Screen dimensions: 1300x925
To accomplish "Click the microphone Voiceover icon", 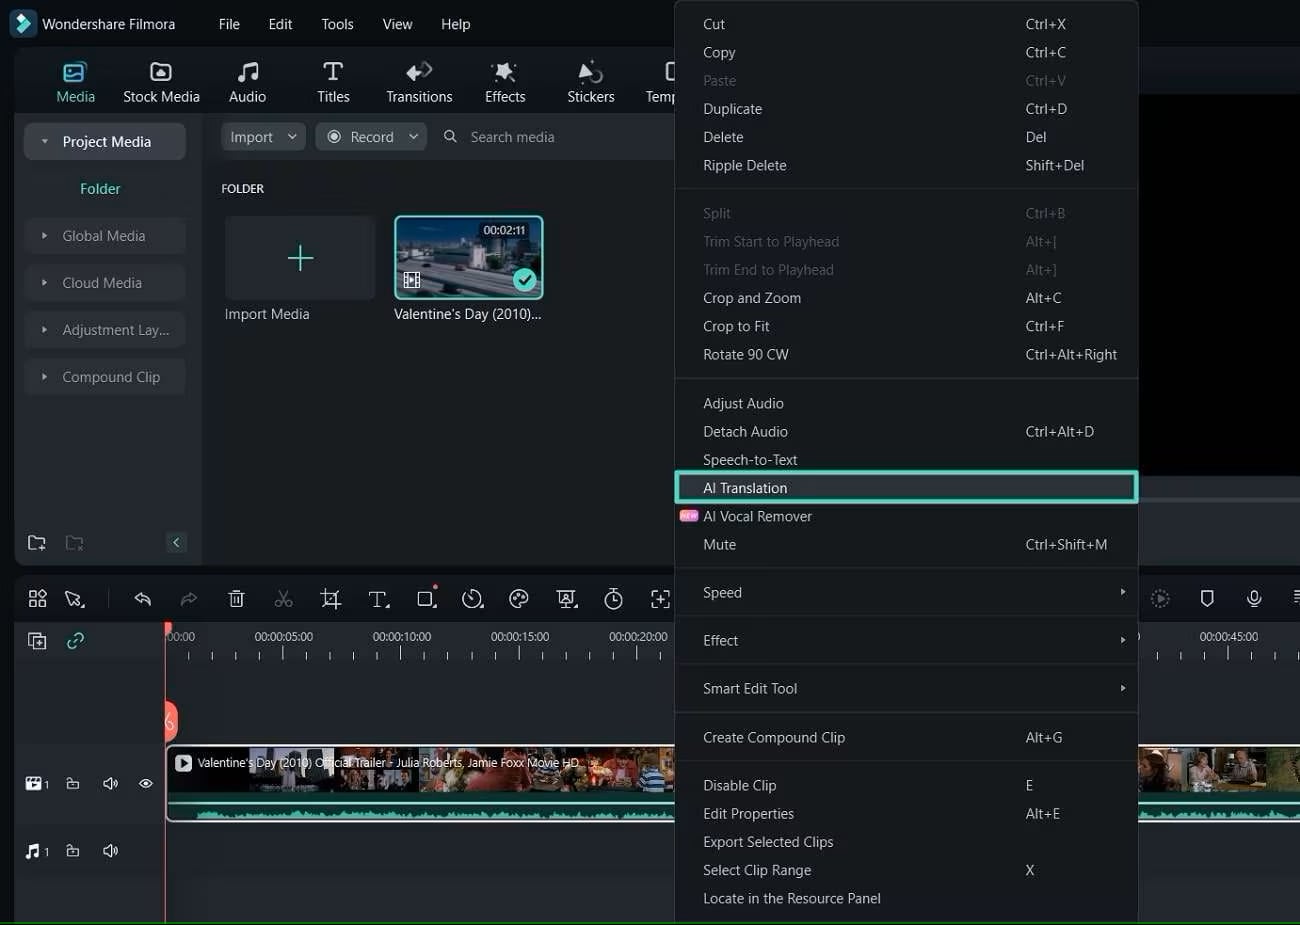I will (1254, 599).
